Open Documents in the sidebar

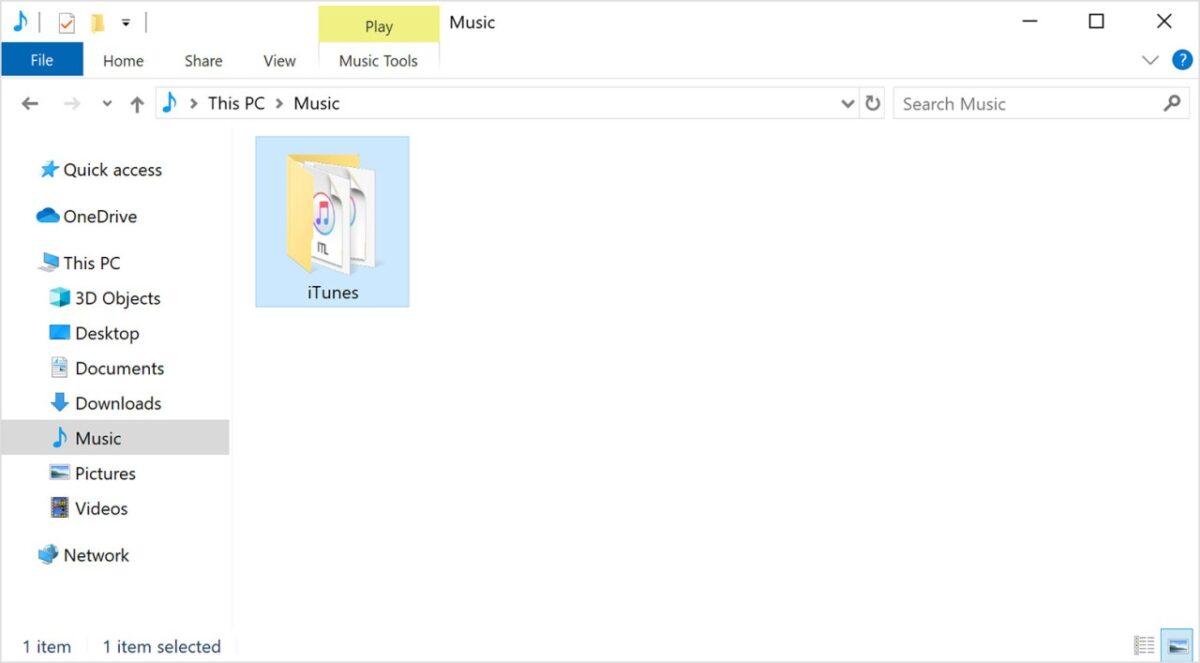tap(106, 368)
